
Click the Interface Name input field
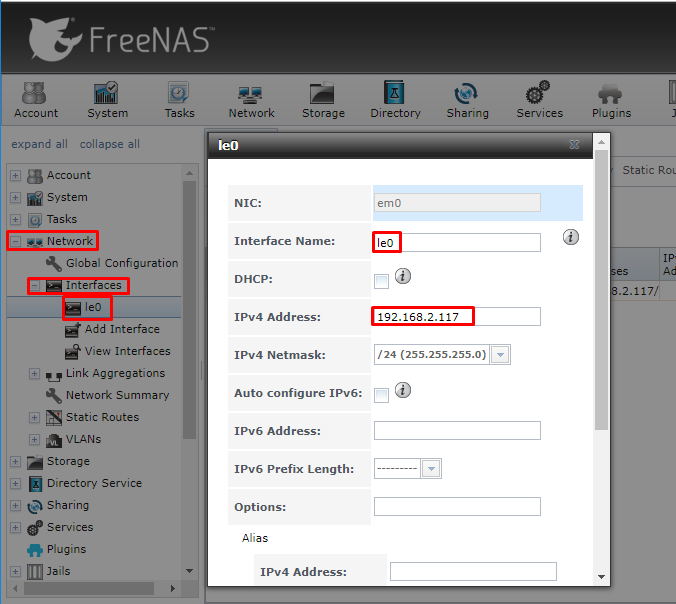(457, 242)
